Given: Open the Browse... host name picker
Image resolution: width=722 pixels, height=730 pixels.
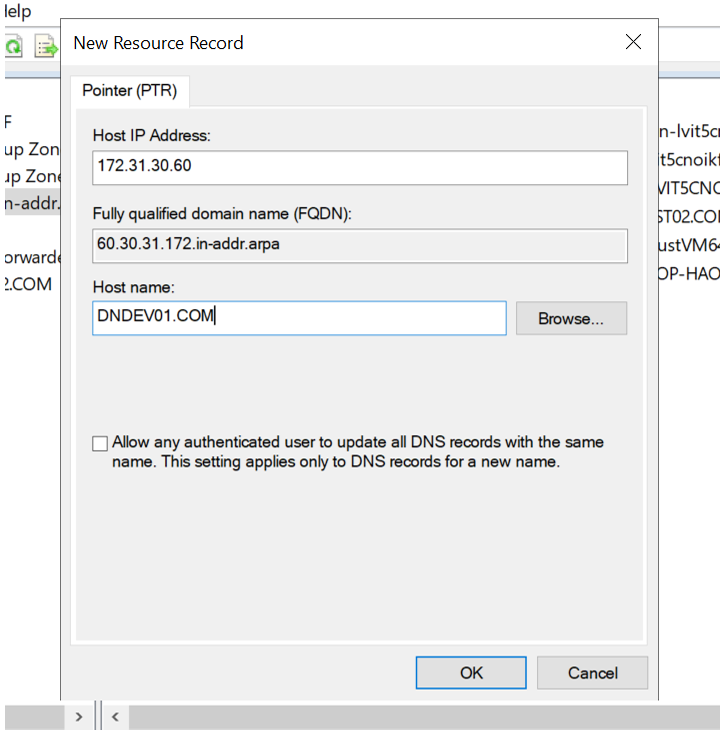Looking at the screenshot, I should point(571,318).
